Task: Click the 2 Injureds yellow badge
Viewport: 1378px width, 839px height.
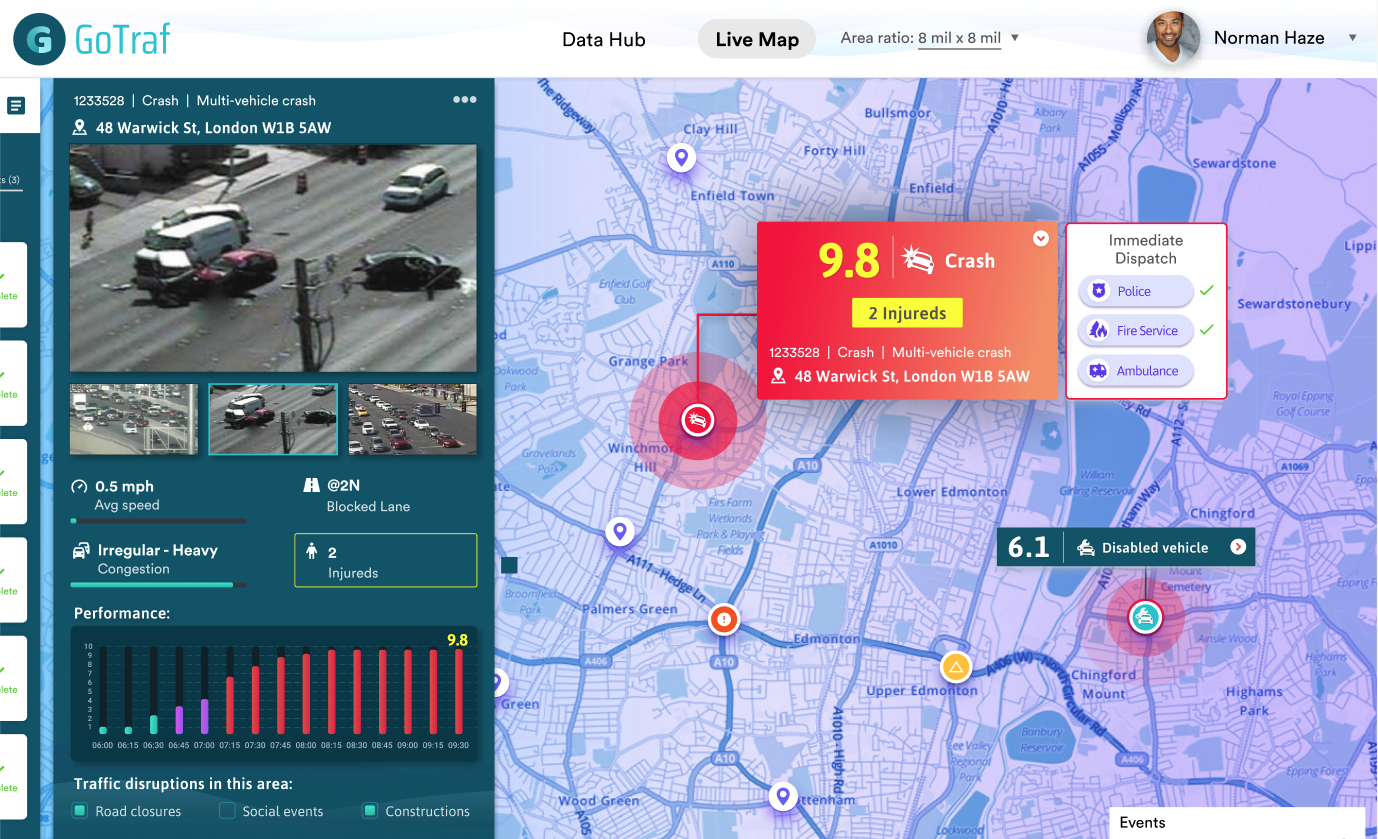Action: (907, 313)
